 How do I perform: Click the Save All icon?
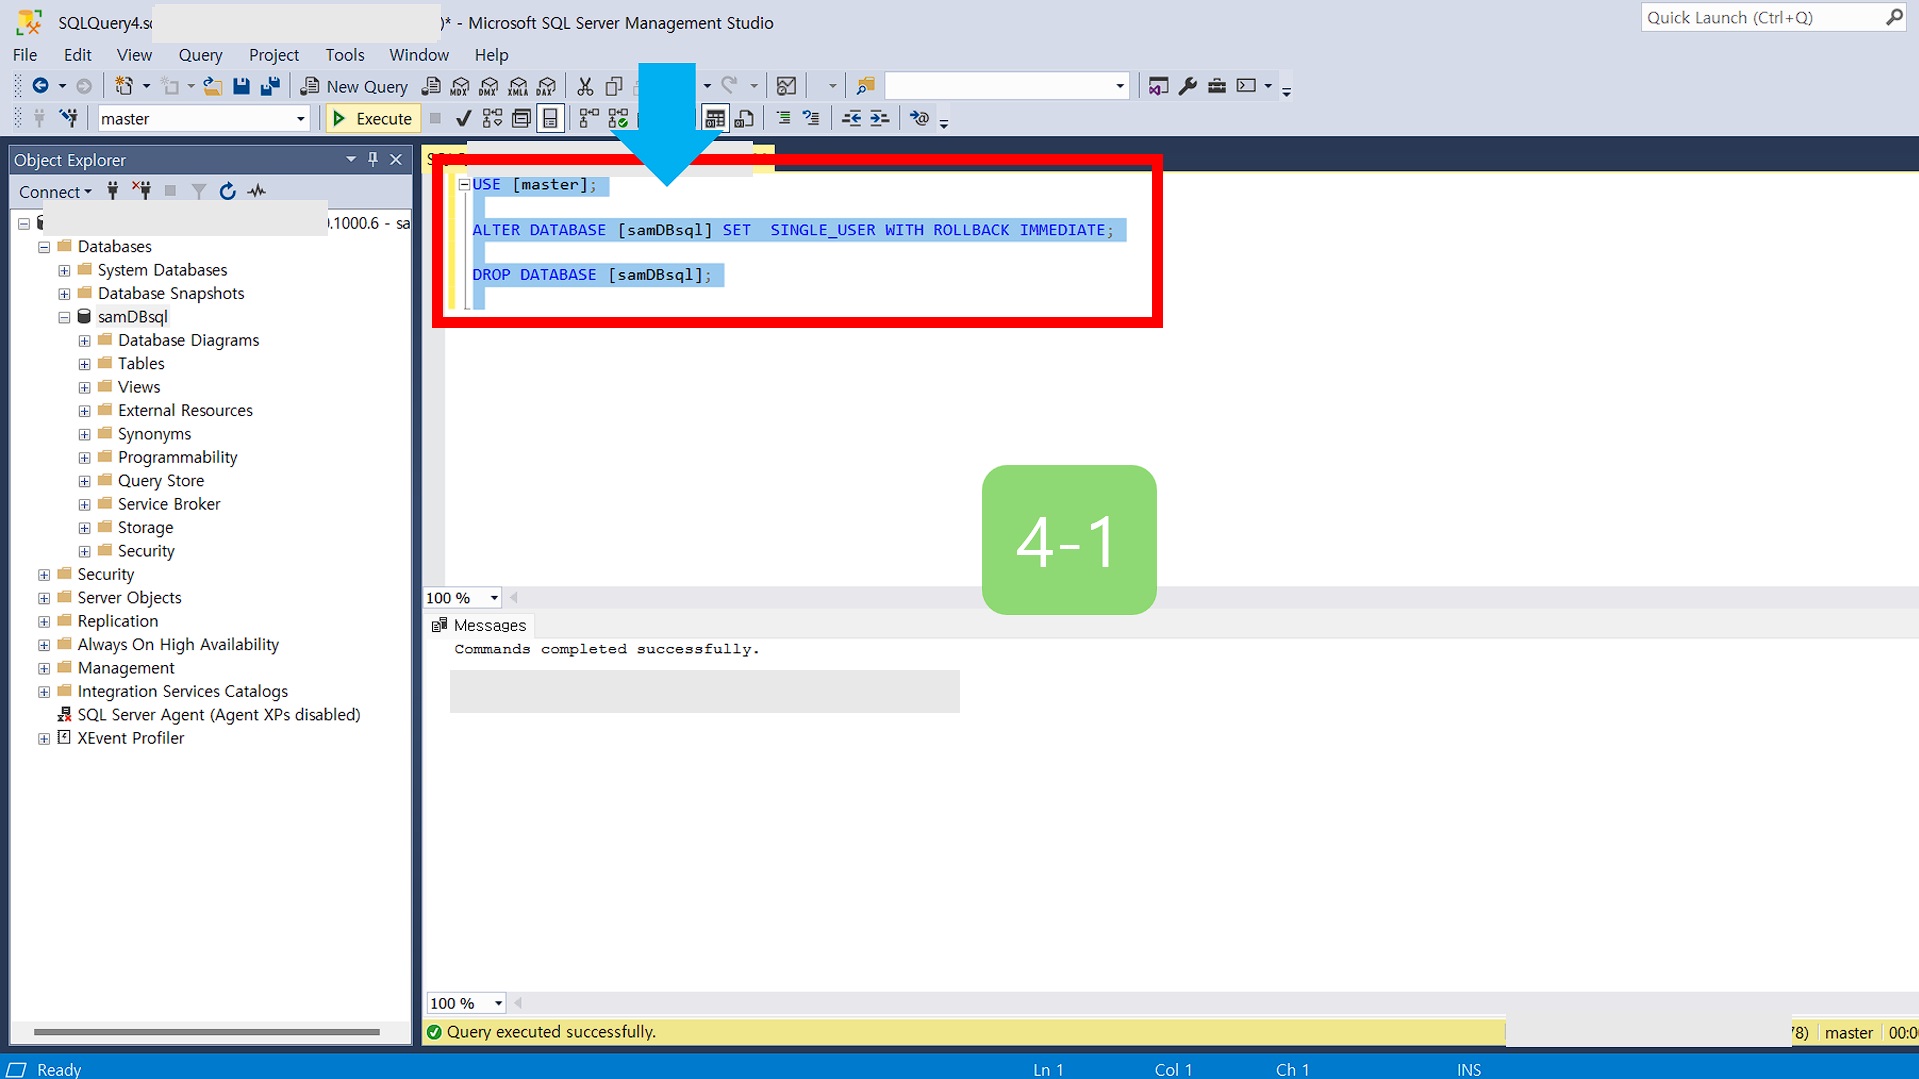tap(270, 86)
